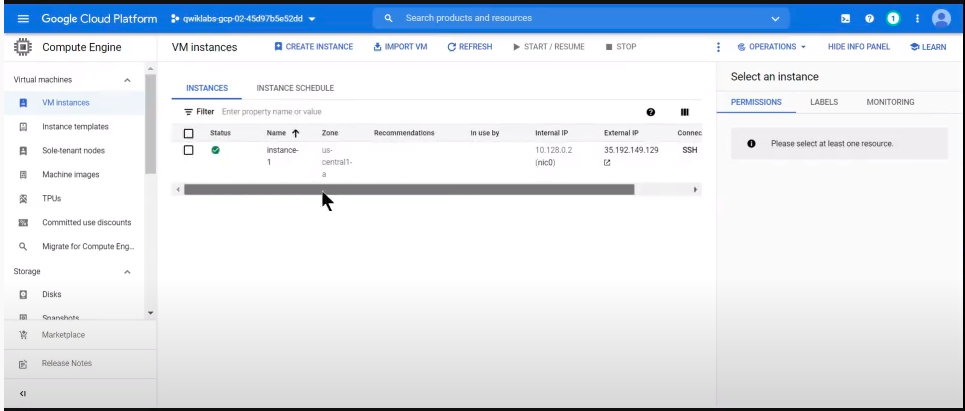
Task: Switch to Permissions tab in info panel
Action: coord(756,102)
